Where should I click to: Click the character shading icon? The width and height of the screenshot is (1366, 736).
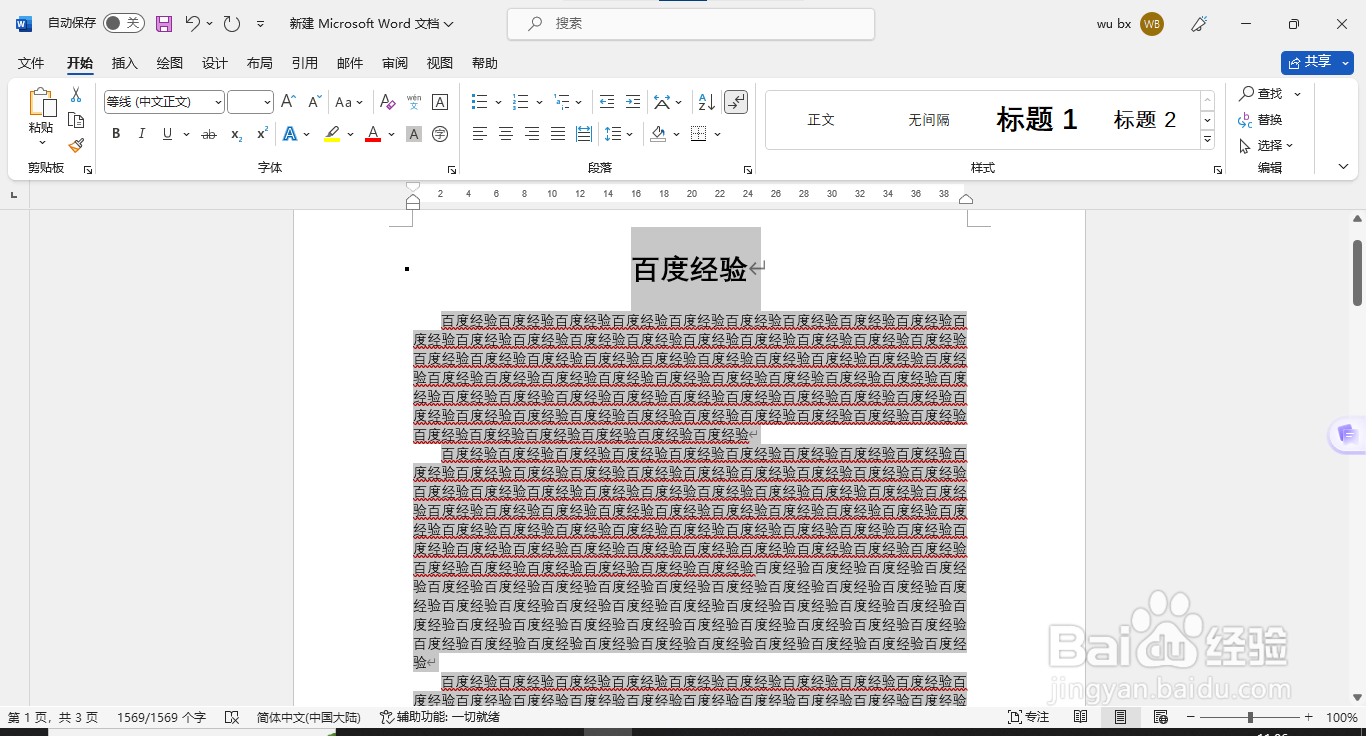pyautogui.click(x=414, y=134)
